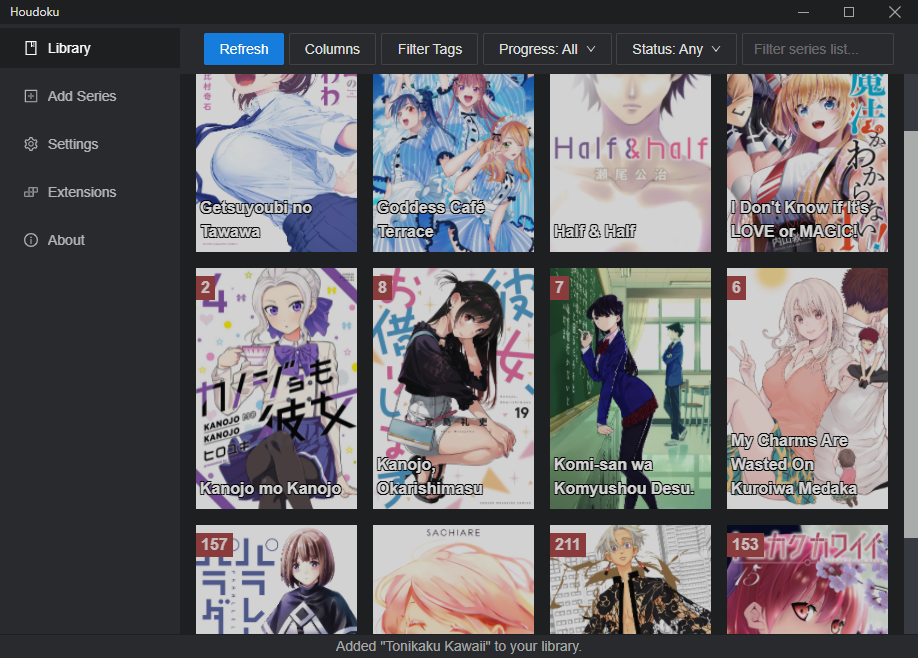Open the Columns options
Screen dimensions: 918x658
332,49
